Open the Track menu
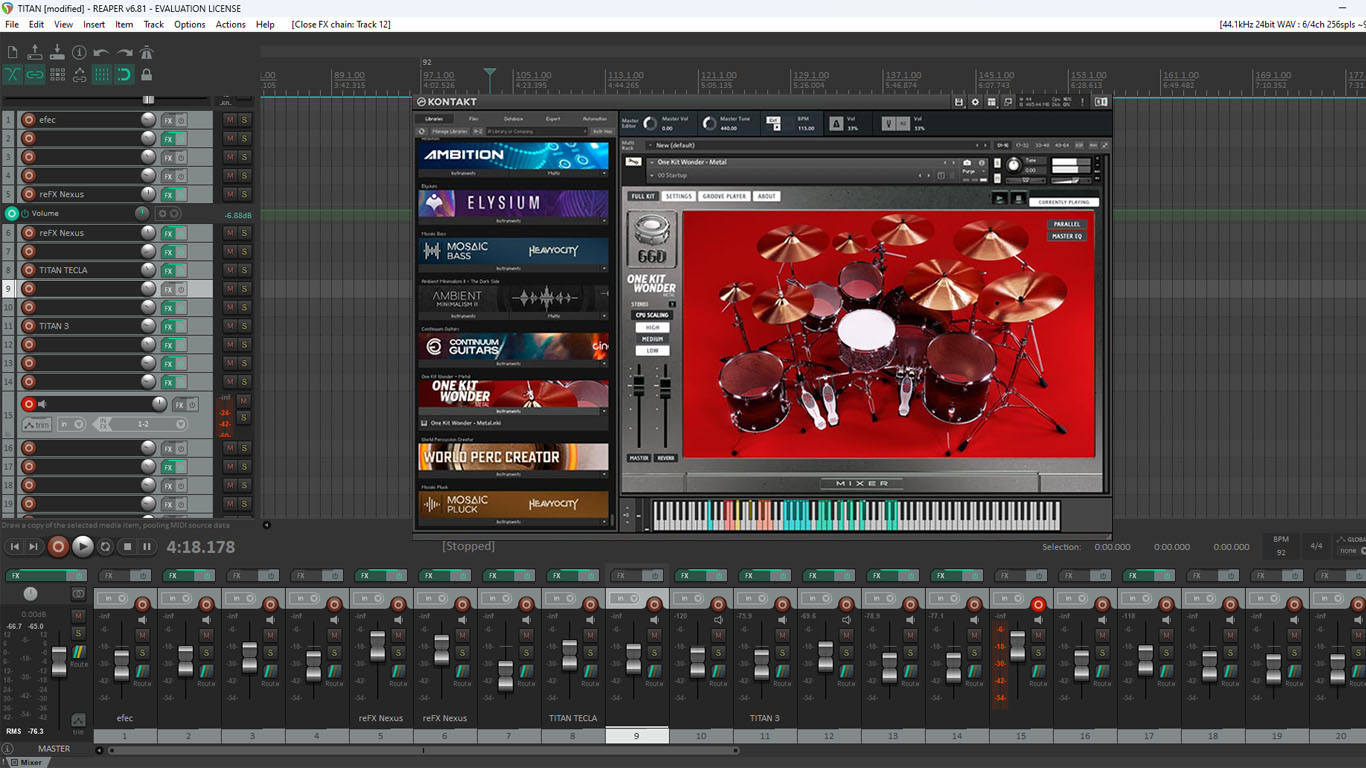 (x=153, y=24)
